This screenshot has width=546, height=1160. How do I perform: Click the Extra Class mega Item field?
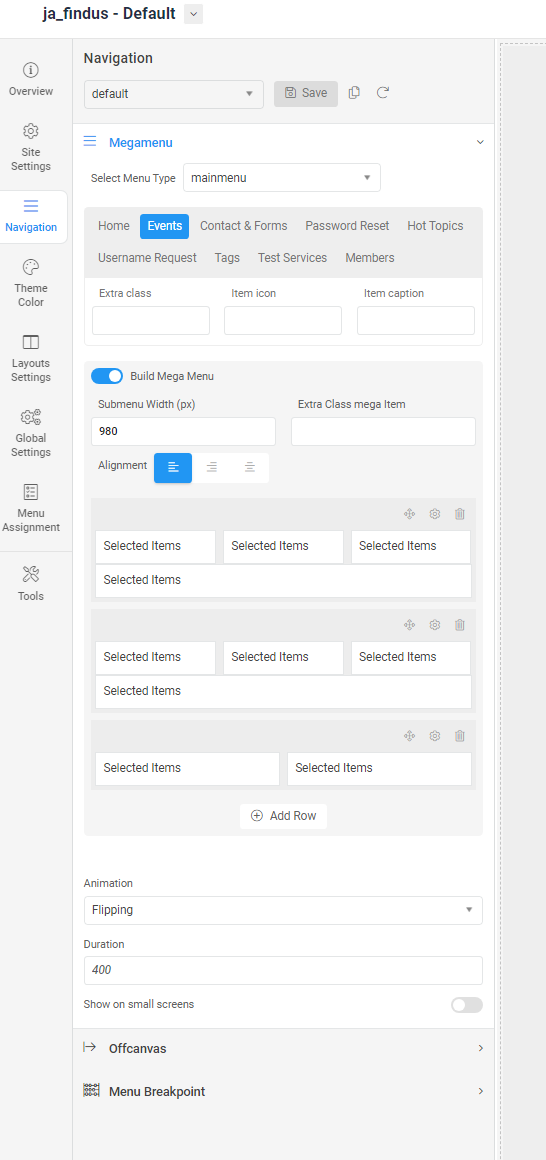[x=383, y=431]
